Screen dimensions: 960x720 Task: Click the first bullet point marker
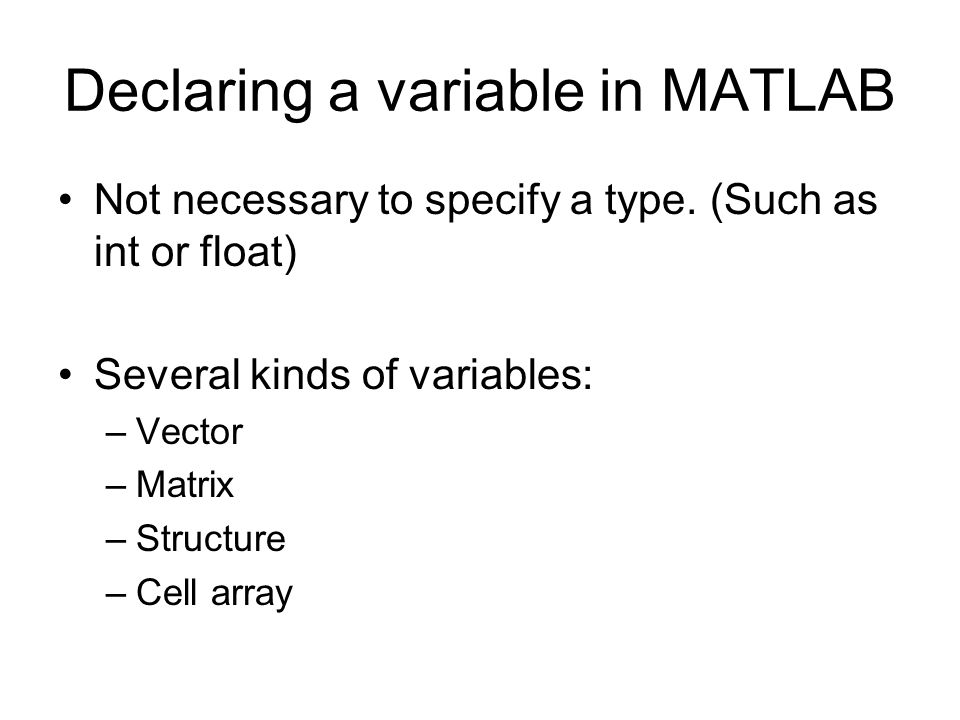point(66,200)
